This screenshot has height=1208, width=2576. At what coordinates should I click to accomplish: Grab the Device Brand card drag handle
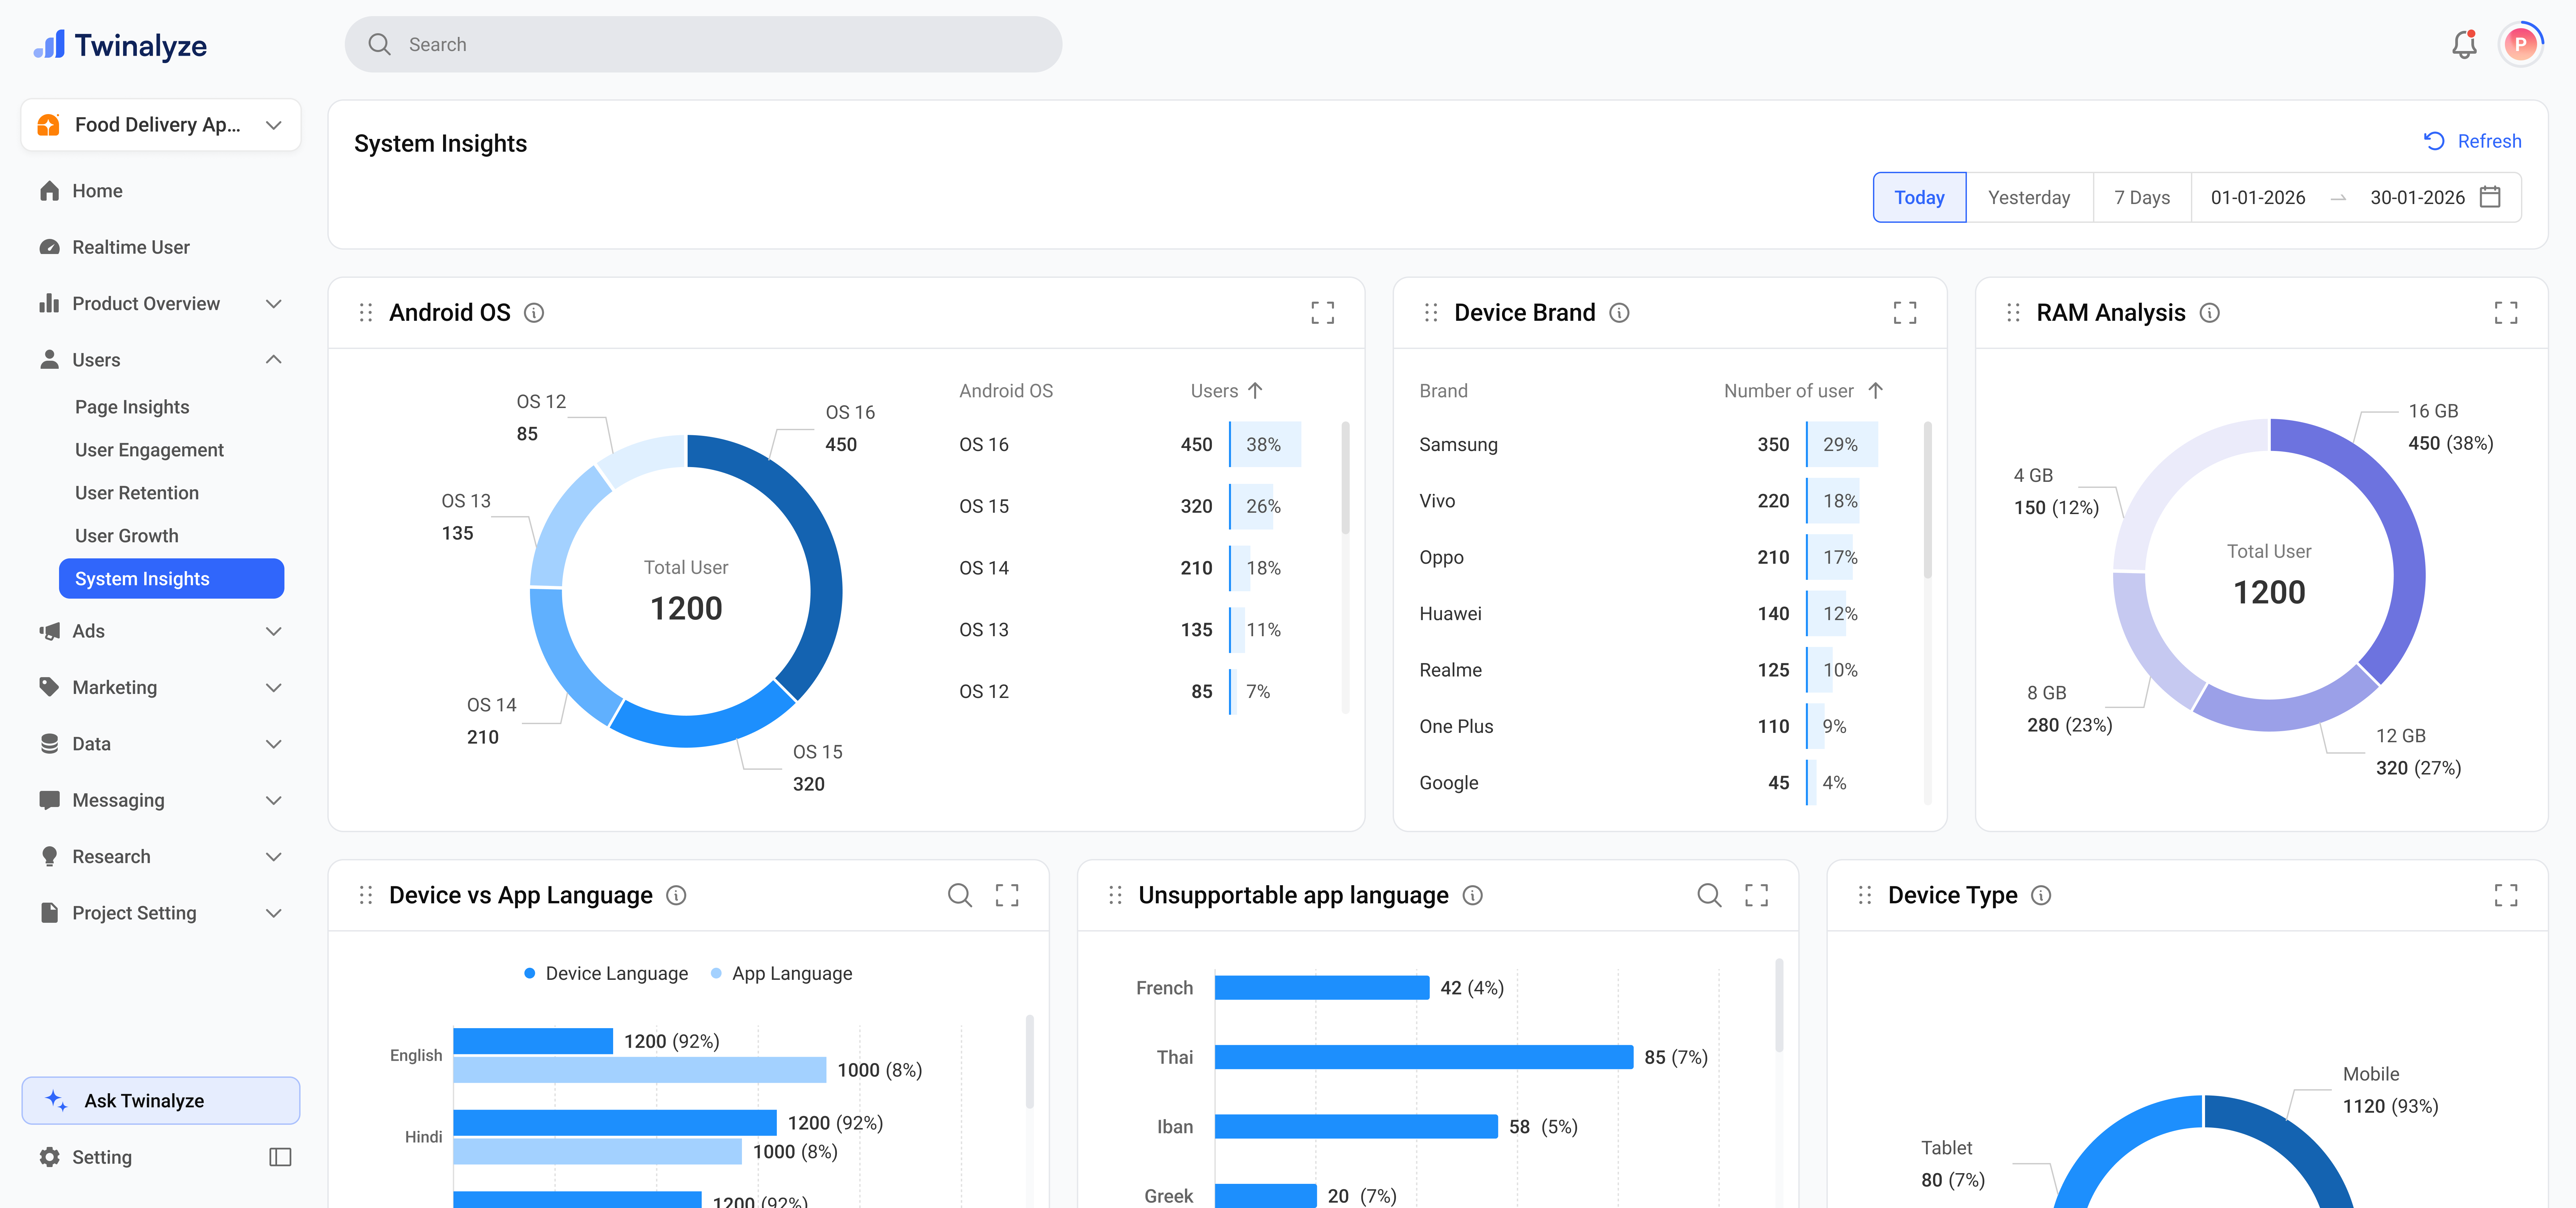(1431, 313)
